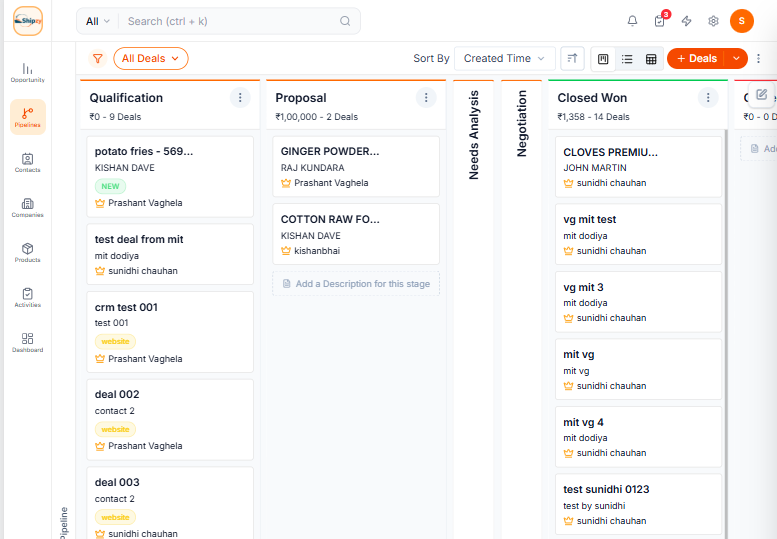The image size is (777, 539).
Task: Open the GINGER POWDER deal card
Action: tap(356, 166)
